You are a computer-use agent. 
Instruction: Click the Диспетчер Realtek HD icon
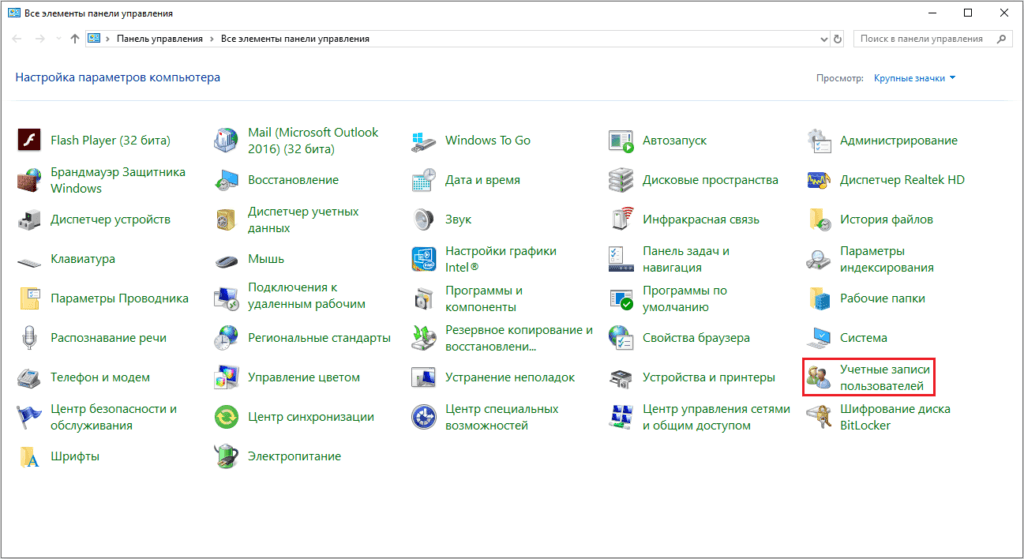point(818,180)
